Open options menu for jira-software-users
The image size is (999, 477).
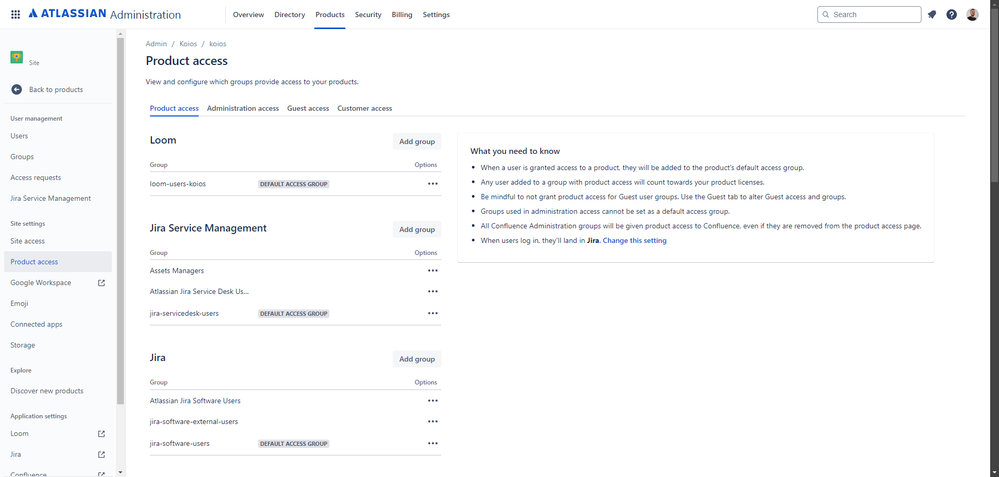click(x=433, y=443)
